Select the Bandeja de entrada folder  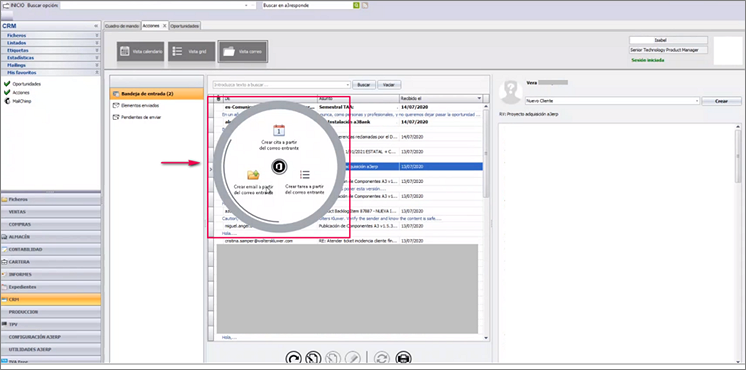pyautogui.click(x=157, y=94)
